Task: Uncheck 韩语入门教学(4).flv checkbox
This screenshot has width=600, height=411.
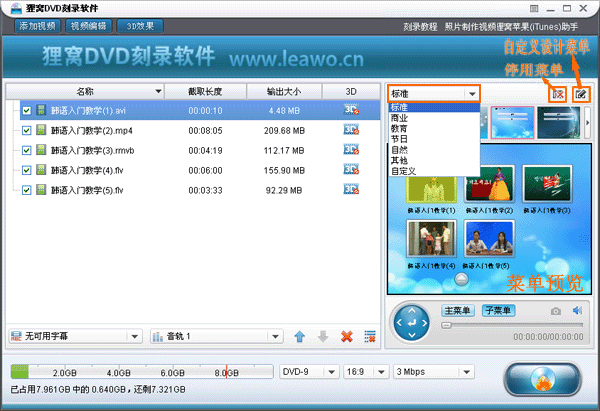Action: (26, 170)
